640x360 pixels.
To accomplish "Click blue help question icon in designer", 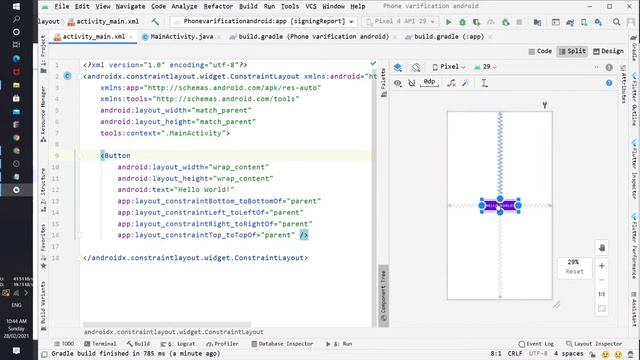I will (x=609, y=83).
